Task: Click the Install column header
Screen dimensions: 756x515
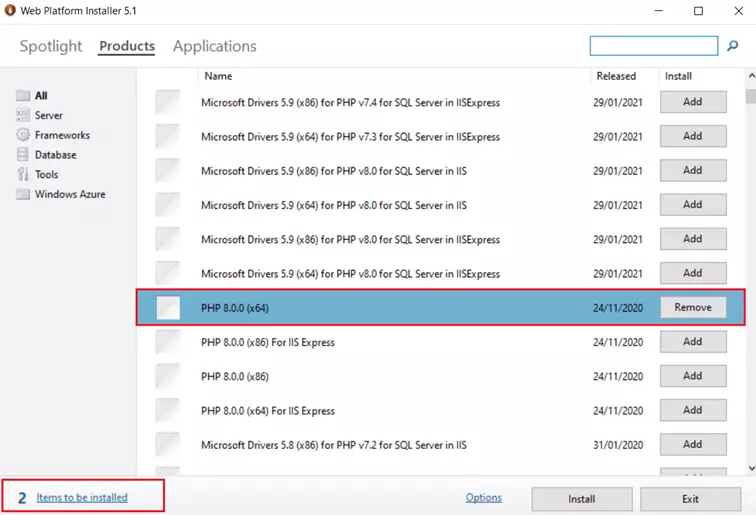Action: pyautogui.click(x=678, y=76)
